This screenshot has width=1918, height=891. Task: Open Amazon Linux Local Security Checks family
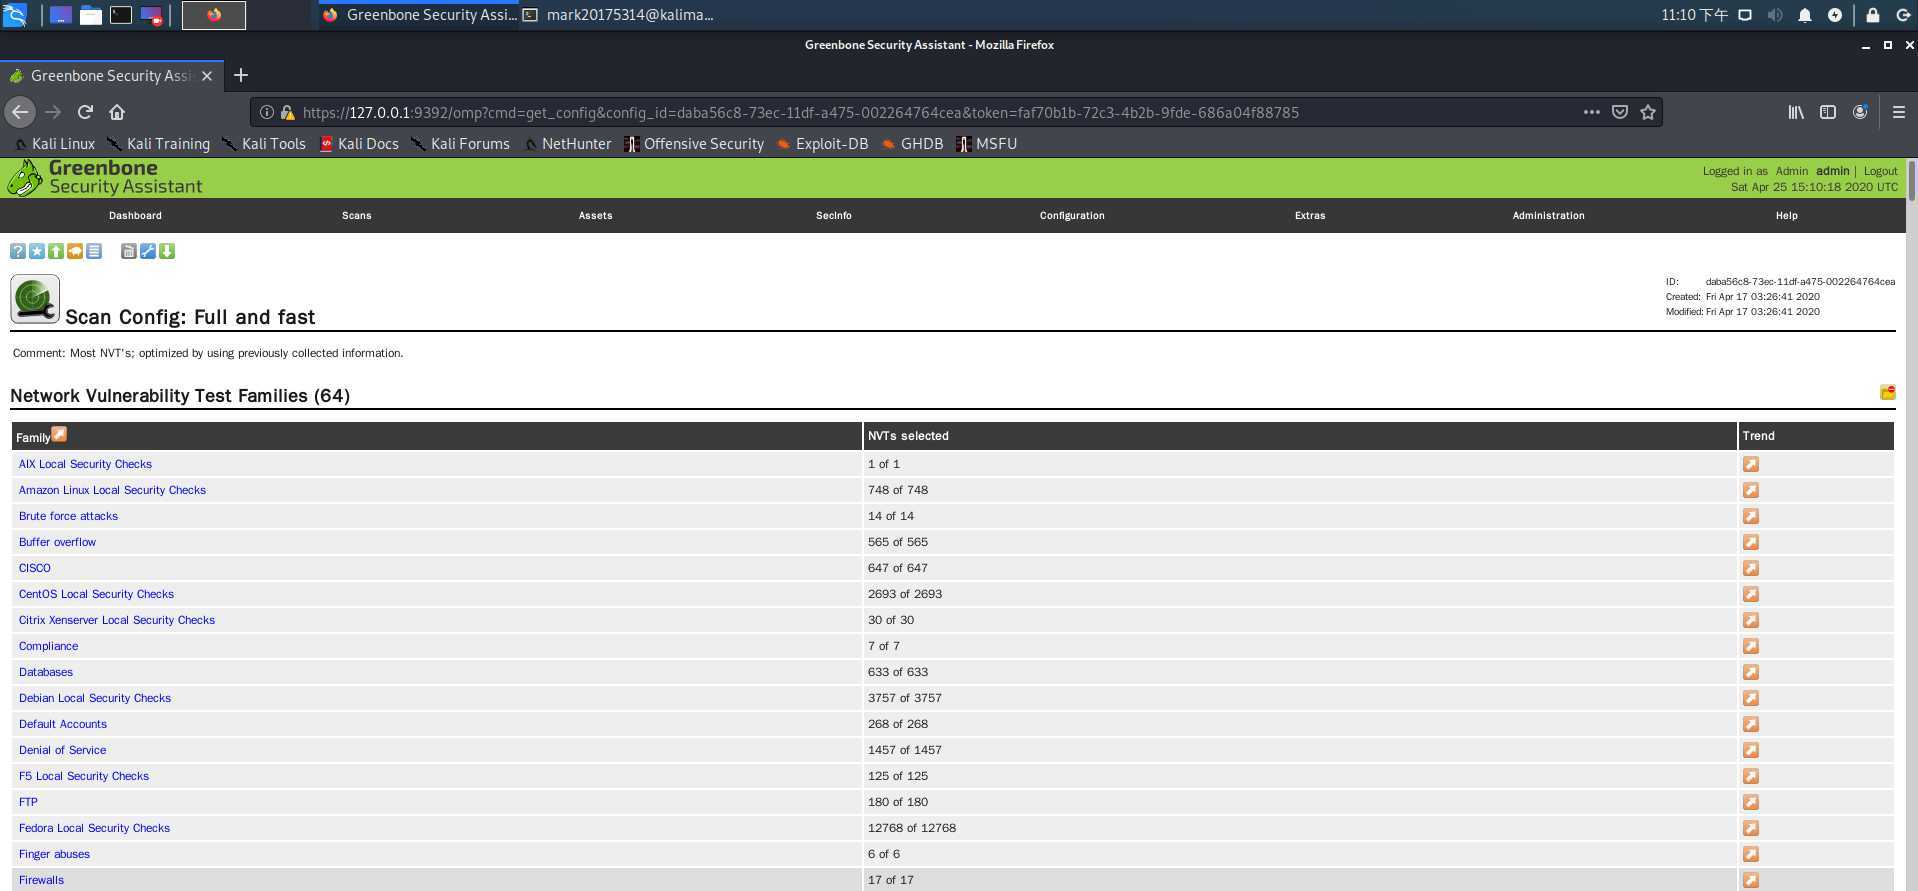click(x=112, y=490)
